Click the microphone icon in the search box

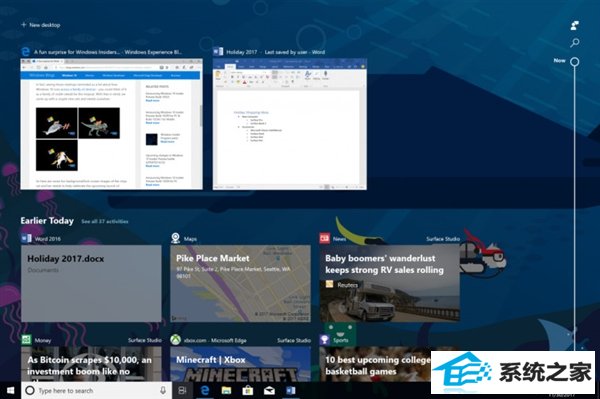(x=163, y=391)
